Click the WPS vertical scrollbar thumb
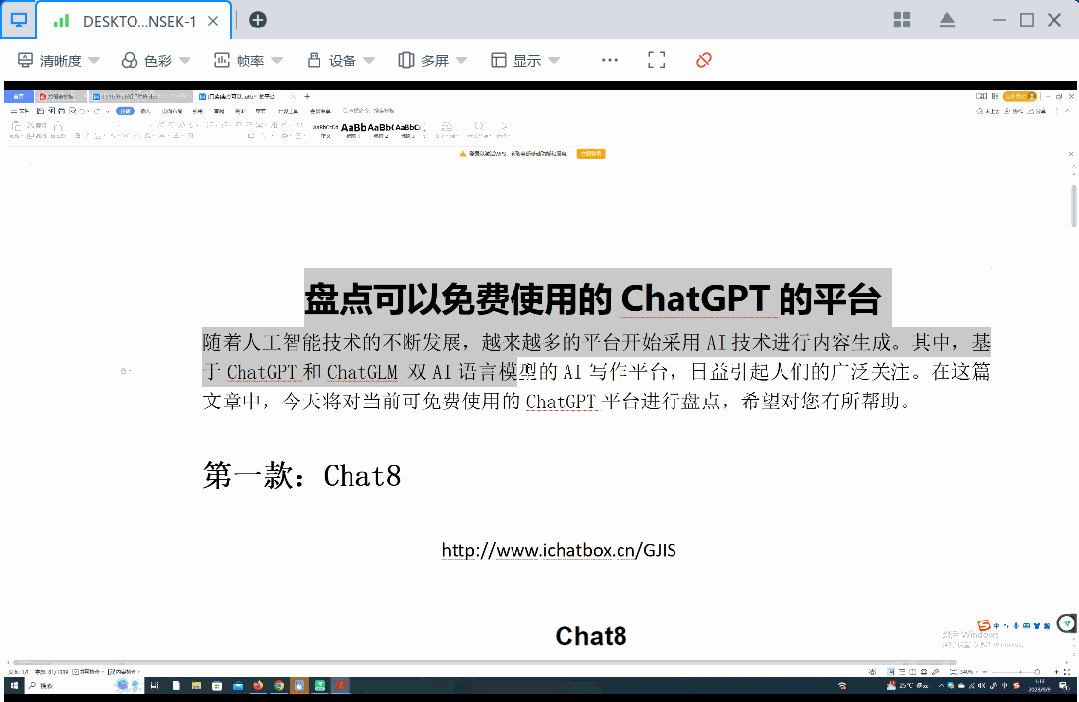This screenshot has width=1079, height=702. (x=1073, y=206)
